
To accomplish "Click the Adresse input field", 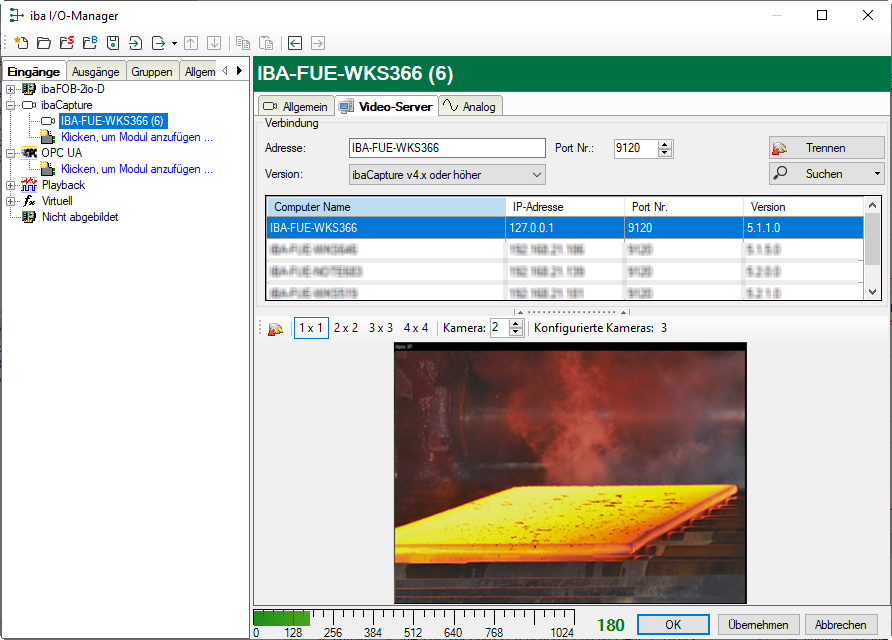I will 446,148.
